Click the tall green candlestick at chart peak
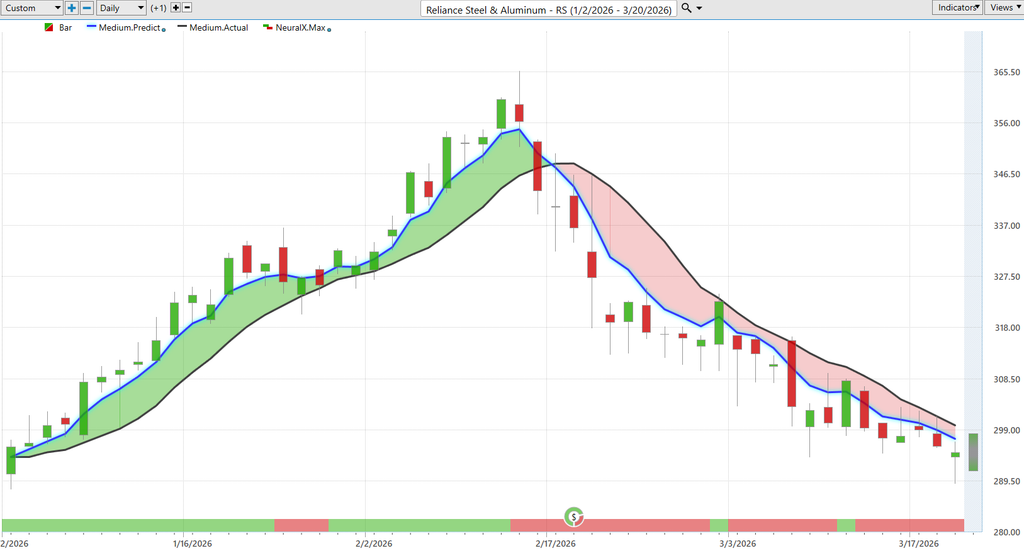The height and width of the screenshot is (554, 1024). (501, 113)
